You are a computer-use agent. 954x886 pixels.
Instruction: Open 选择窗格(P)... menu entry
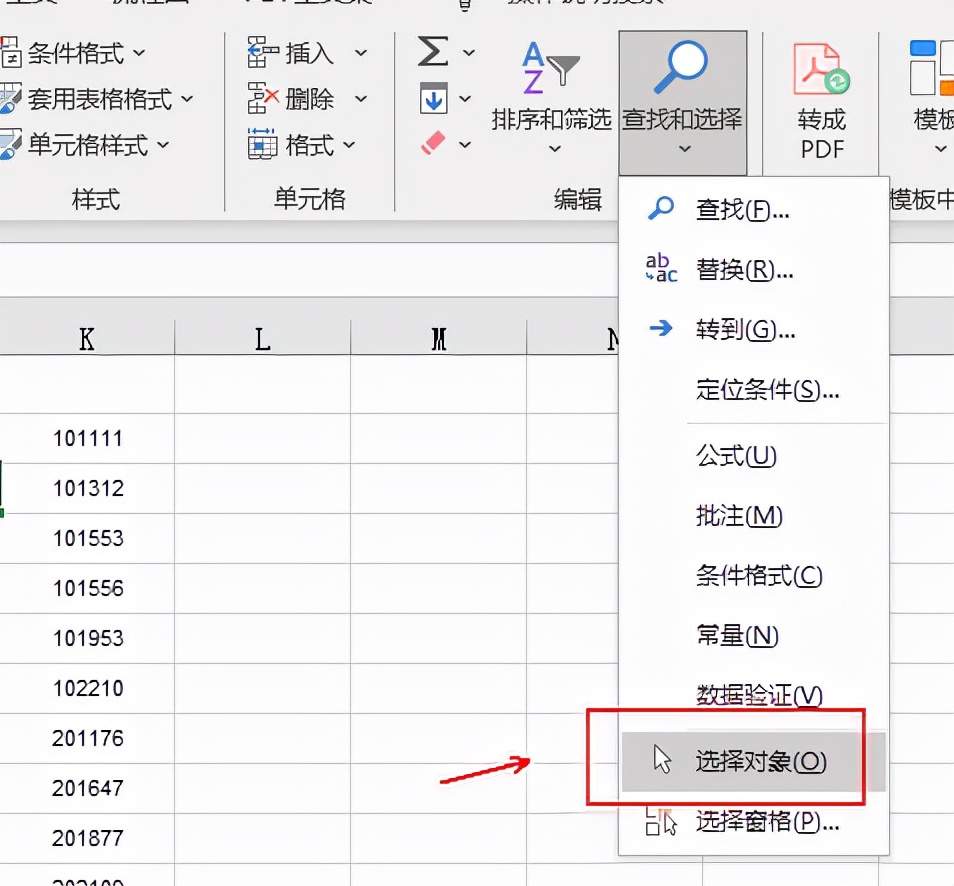(x=753, y=821)
